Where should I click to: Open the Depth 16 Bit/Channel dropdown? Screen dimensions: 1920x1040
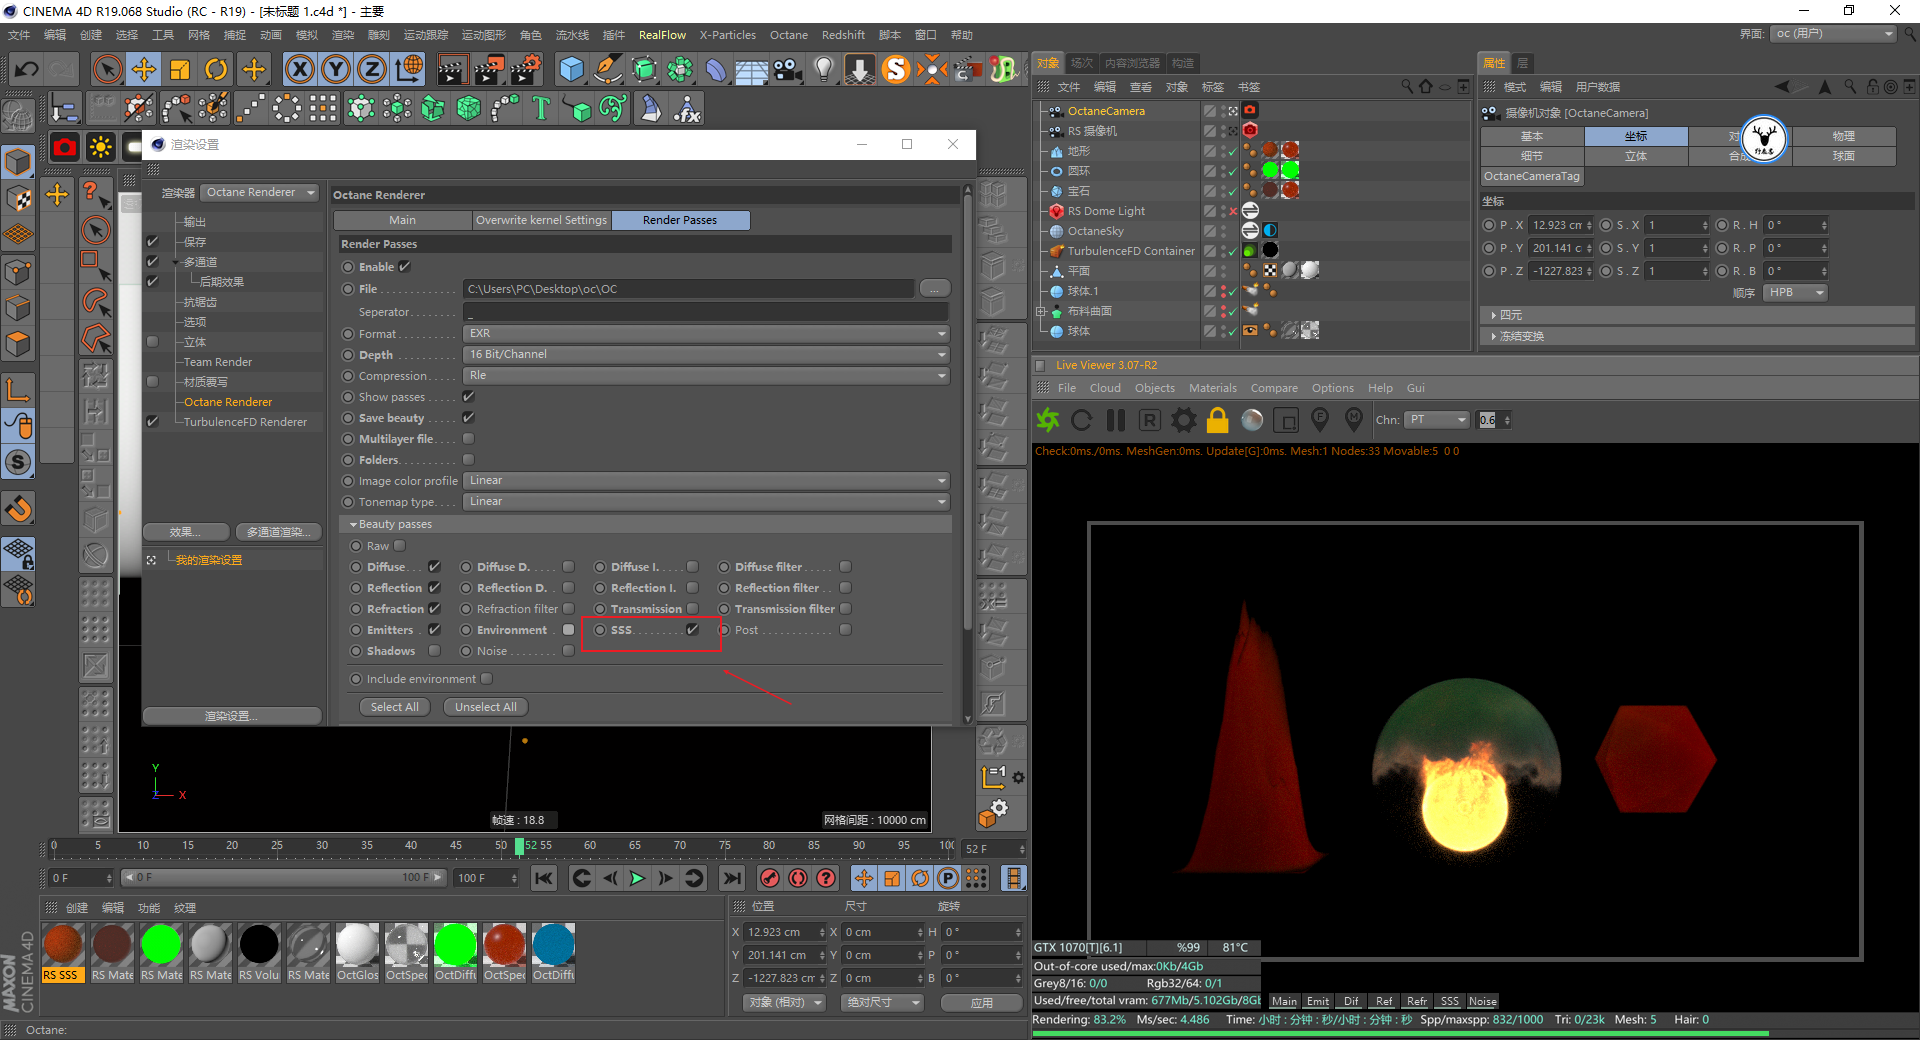tap(705, 354)
